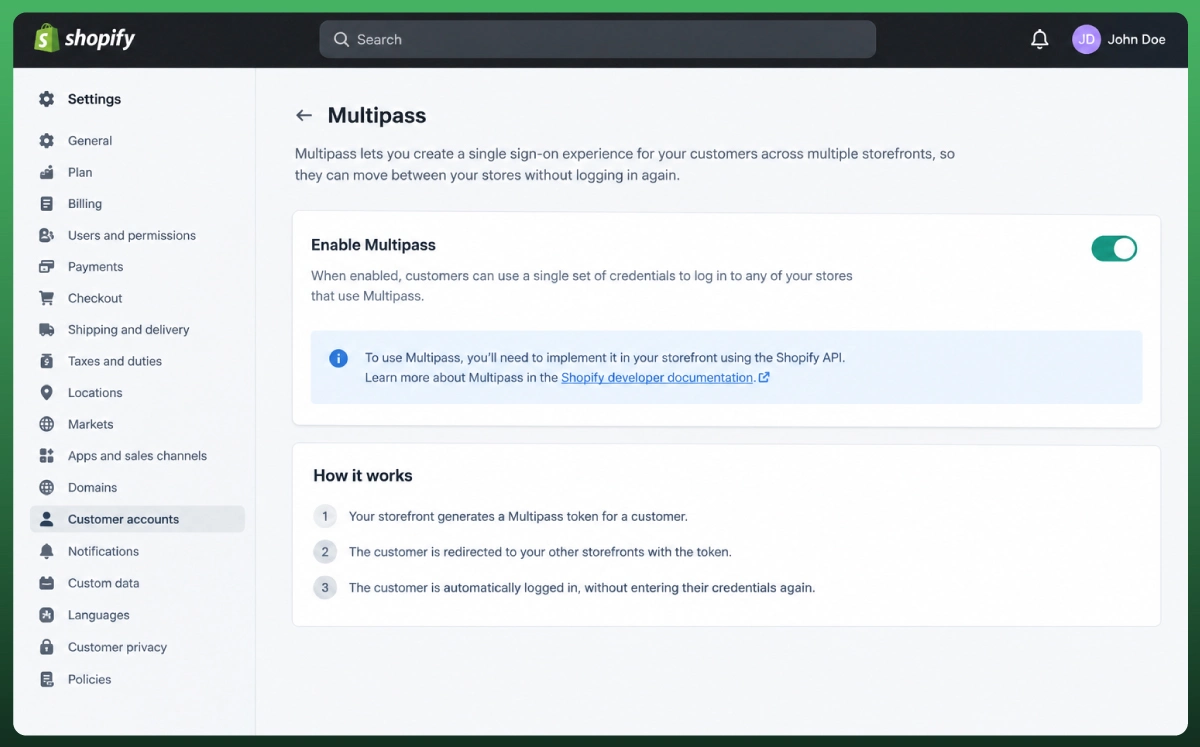Click the Settings gear icon heading
This screenshot has width=1200, height=747.
click(46, 99)
